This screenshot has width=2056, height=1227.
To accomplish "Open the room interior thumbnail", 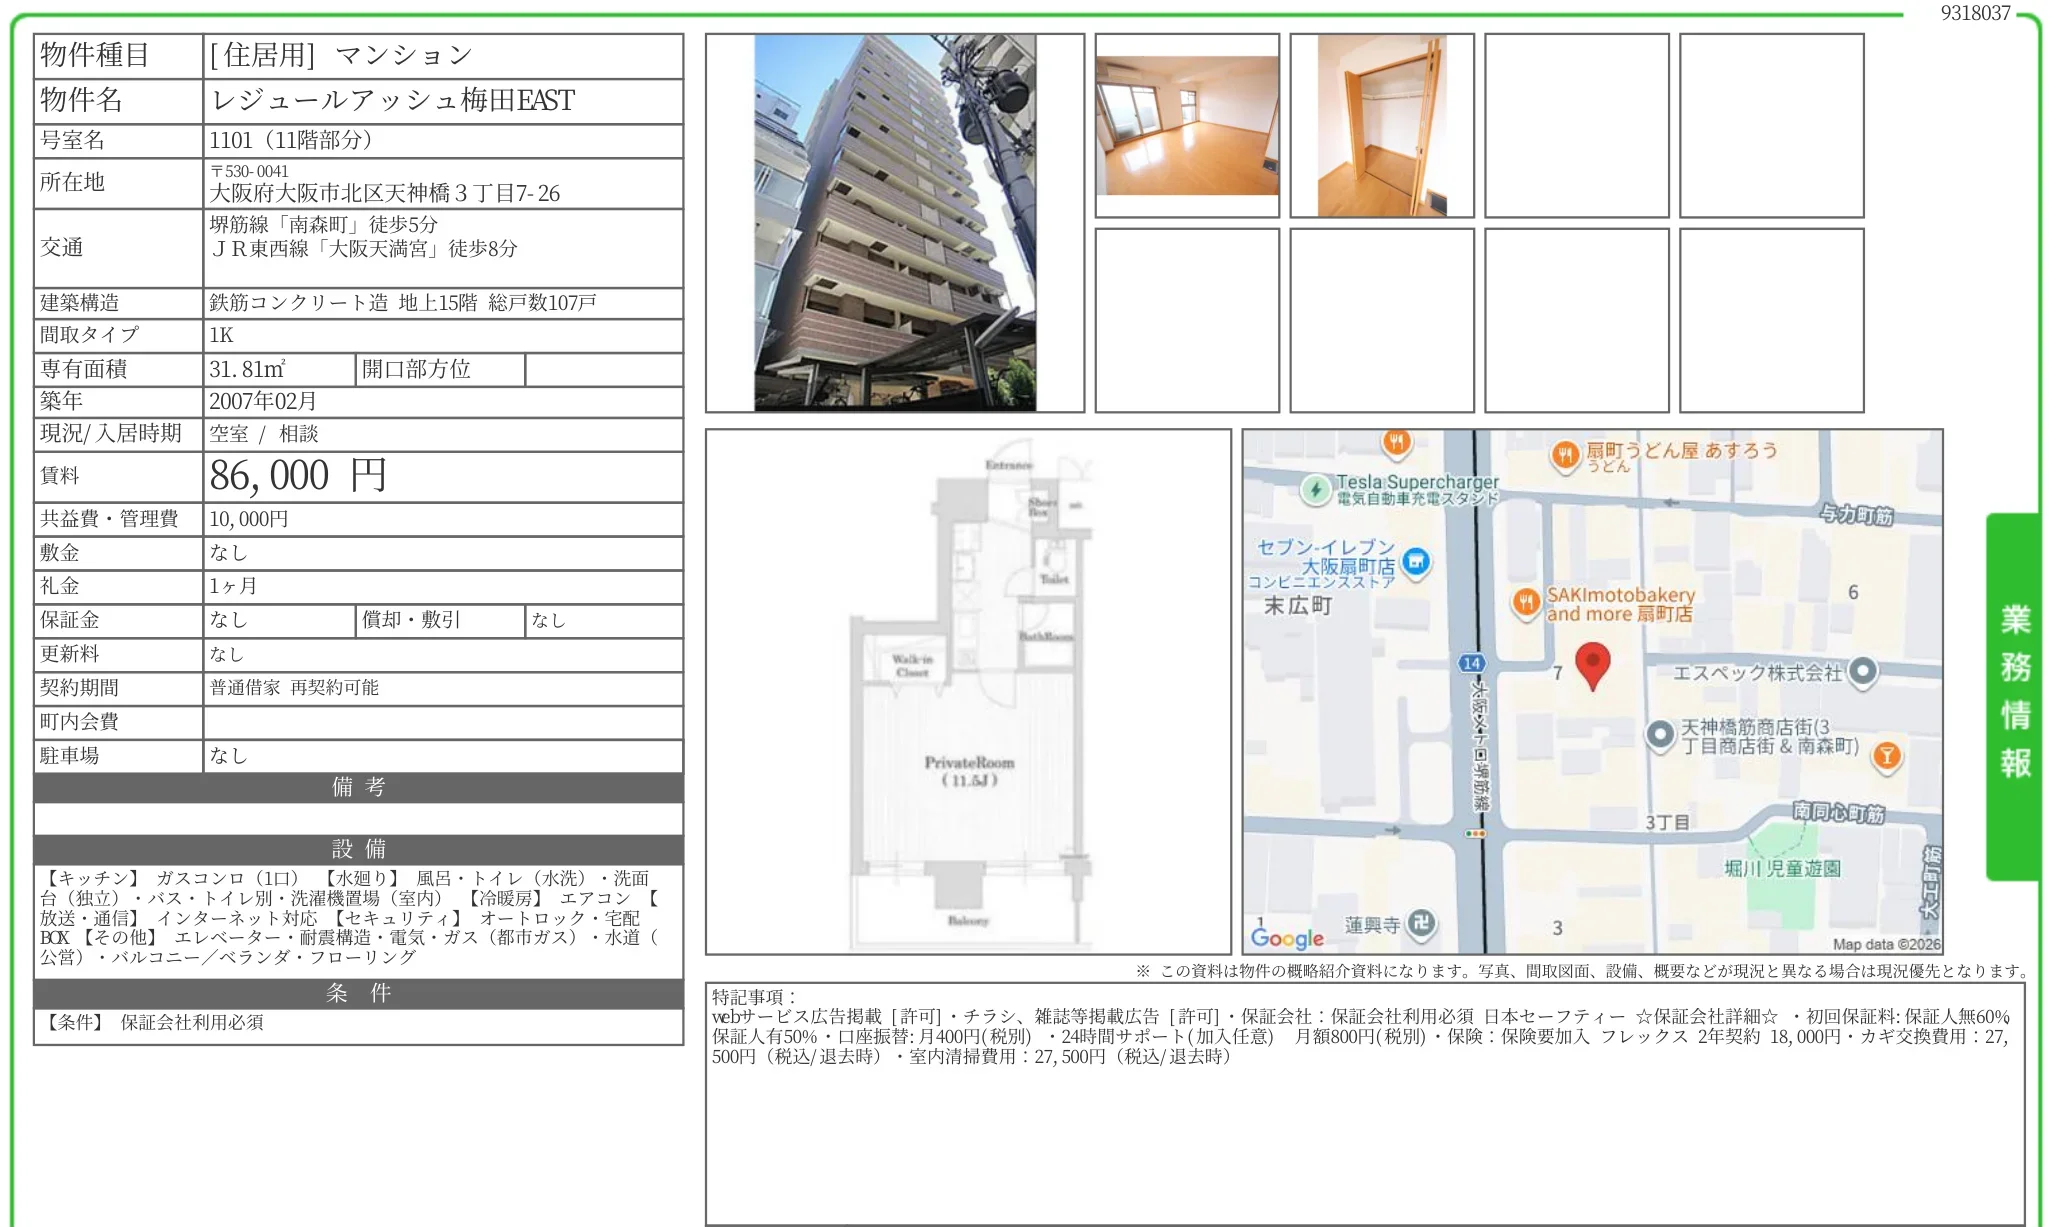I will click(x=1187, y=126).
